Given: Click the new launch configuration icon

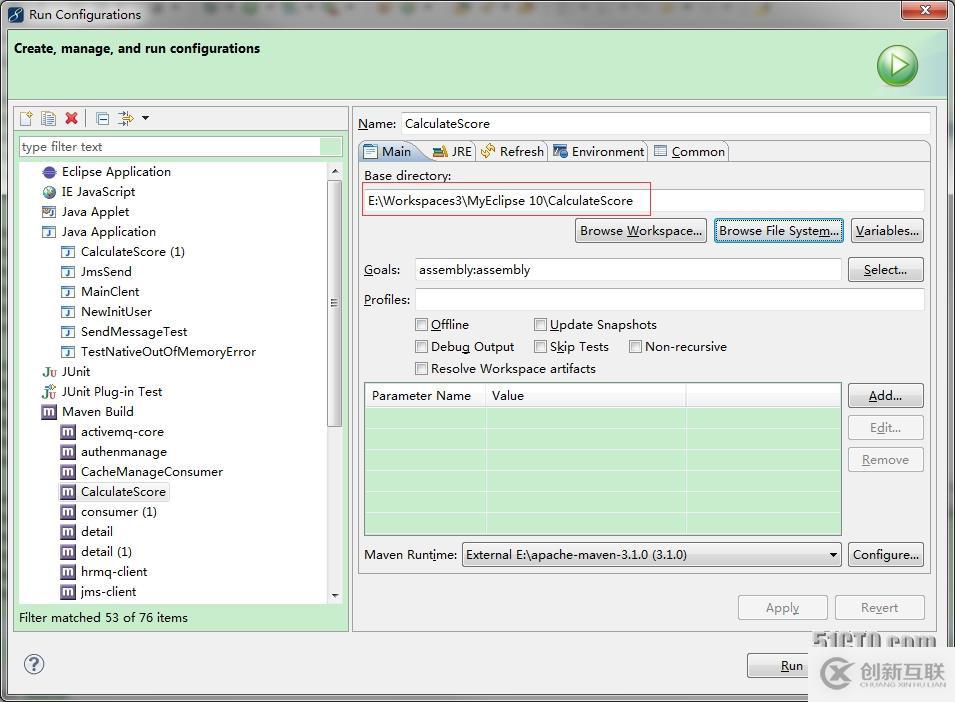Looking at the screenshot, I should (27, 119).
